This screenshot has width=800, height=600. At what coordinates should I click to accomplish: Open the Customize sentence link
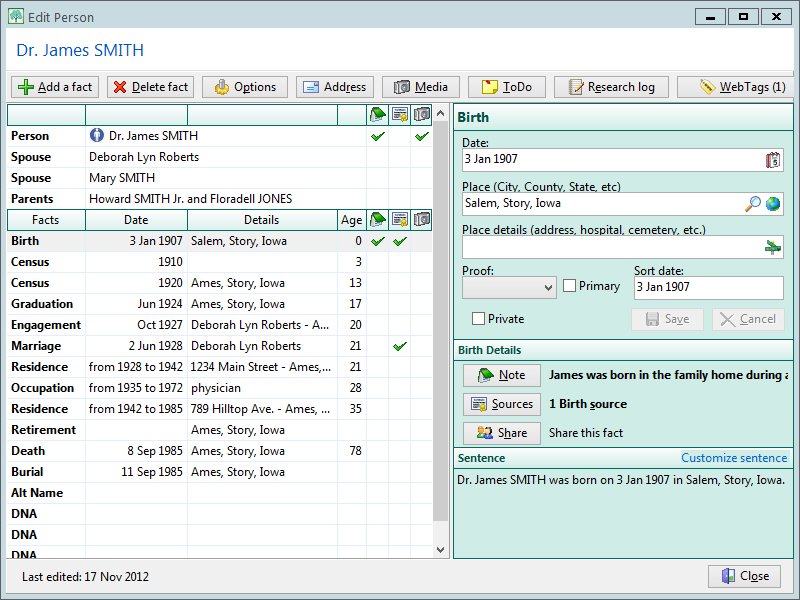[x=734, y=458]
